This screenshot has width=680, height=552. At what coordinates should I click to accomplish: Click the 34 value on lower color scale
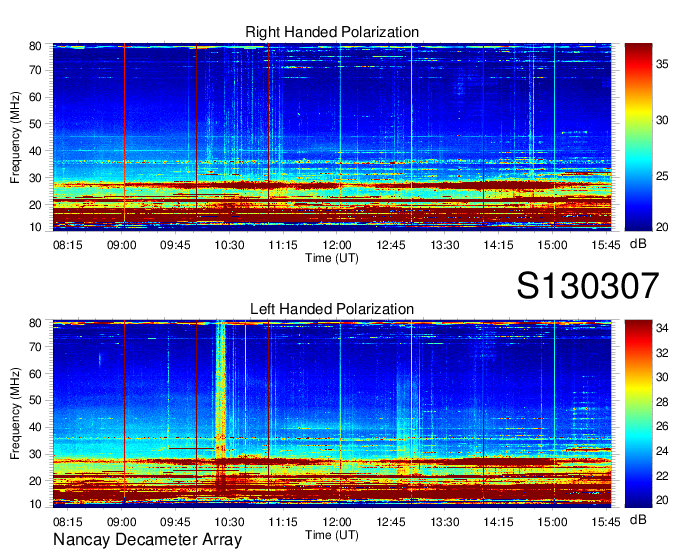click(x=662, y=328)
